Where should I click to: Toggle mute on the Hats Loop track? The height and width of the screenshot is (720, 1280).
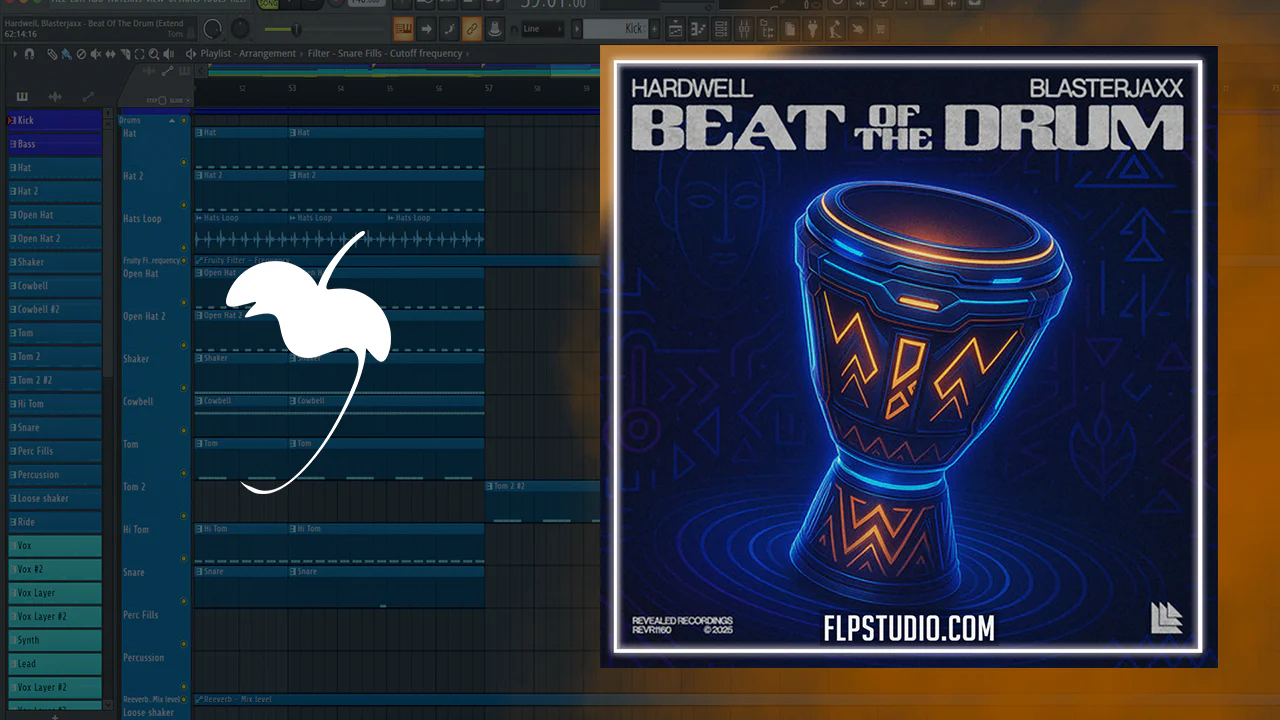click(x=183, y=247)
